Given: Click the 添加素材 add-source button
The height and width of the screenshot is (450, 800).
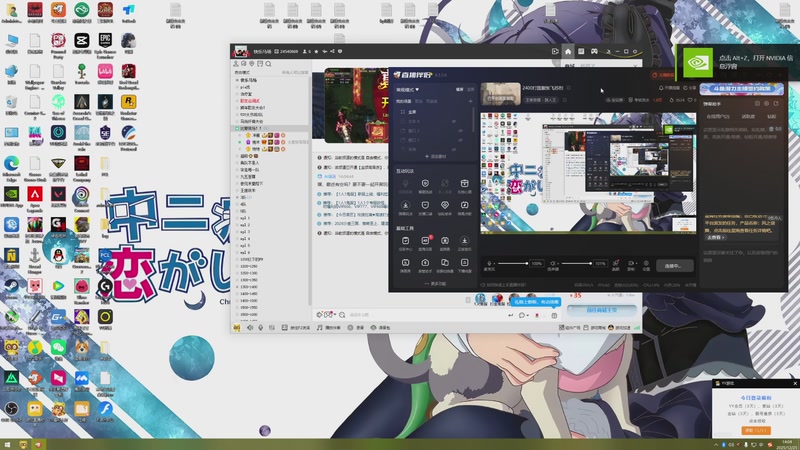Looking at the screenshot, I should pos(435,156).
